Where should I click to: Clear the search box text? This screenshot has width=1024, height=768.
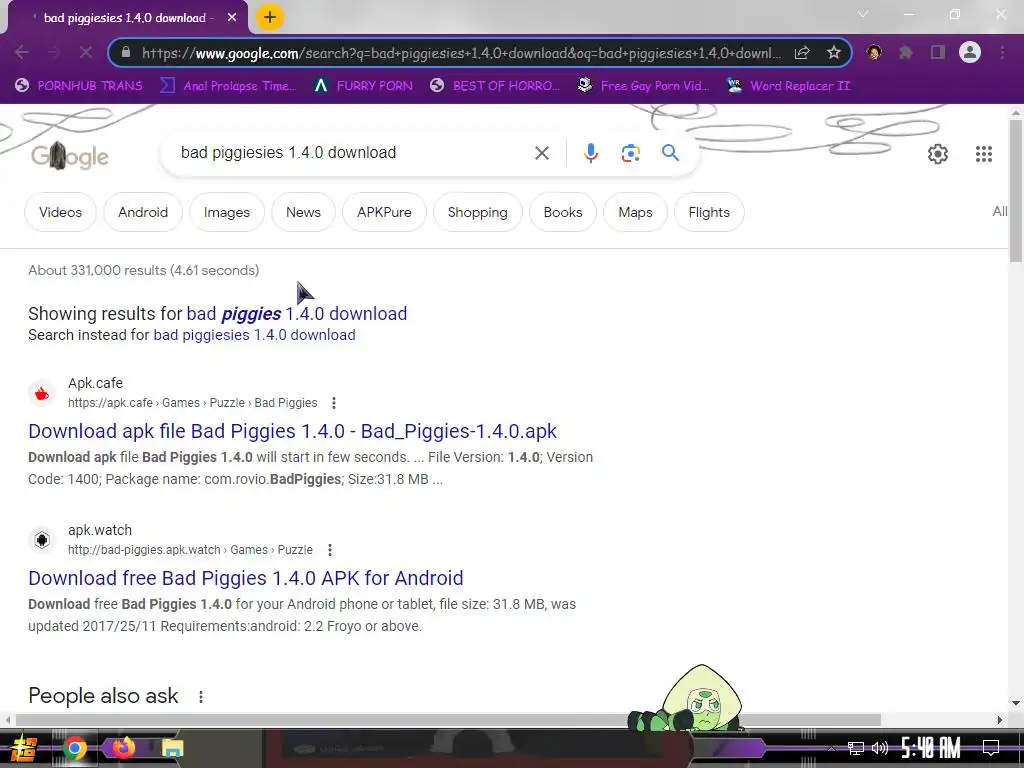(x=541, y=153)
